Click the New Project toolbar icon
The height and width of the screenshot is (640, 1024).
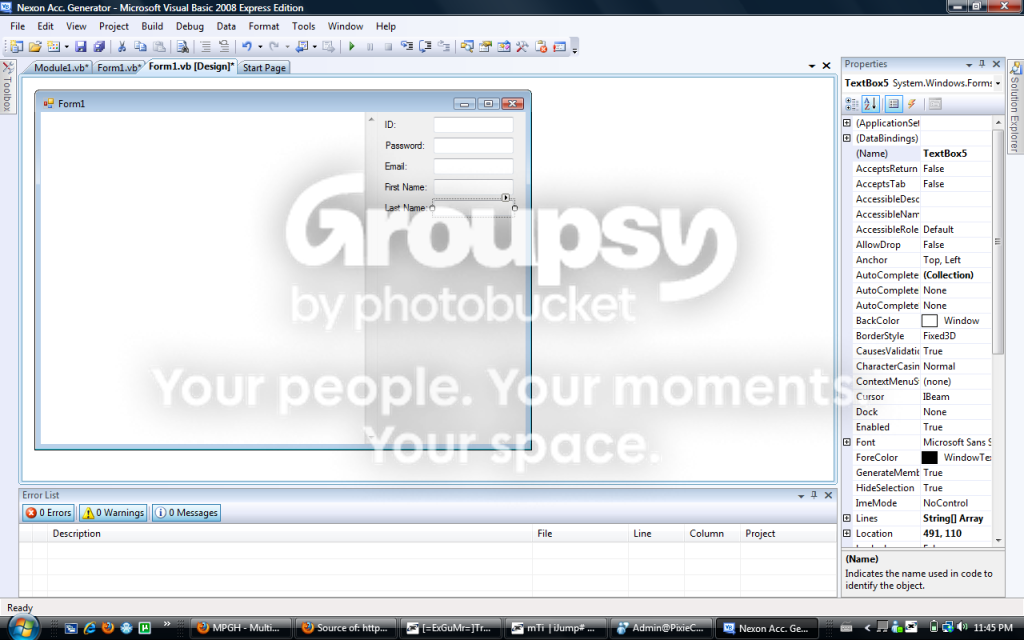(x=16, y=46)
